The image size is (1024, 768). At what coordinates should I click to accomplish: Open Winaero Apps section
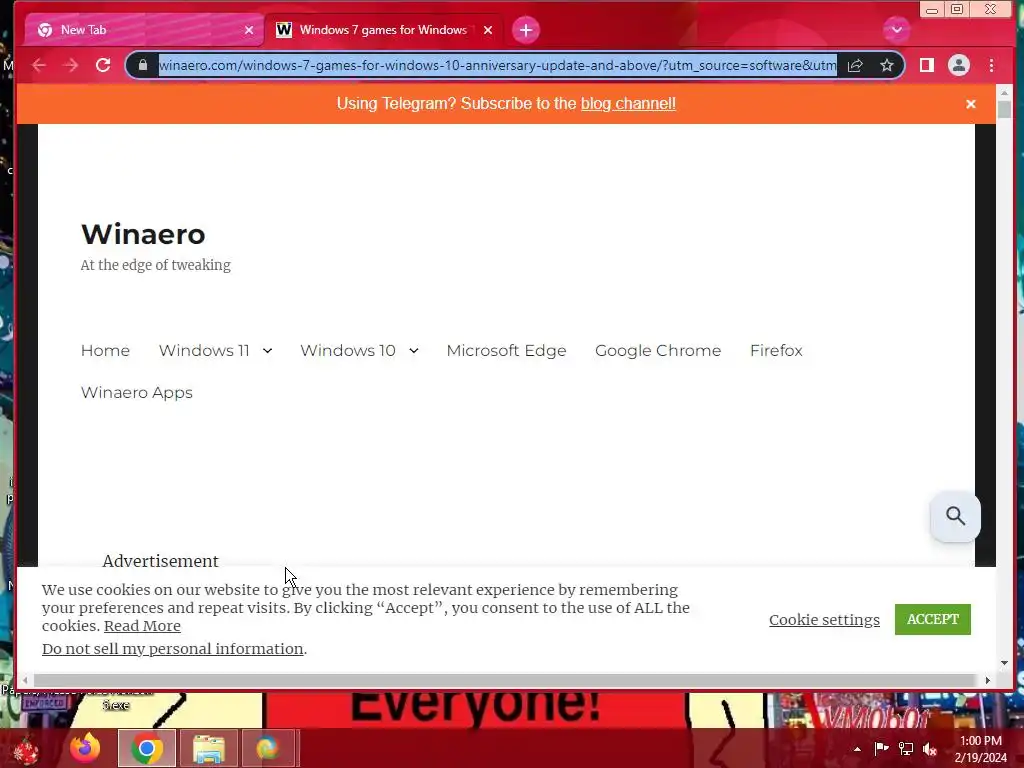click(136, 392)
